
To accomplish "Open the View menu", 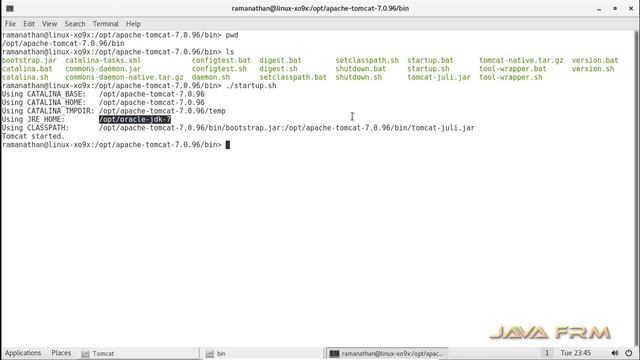I will [x=49, y=24].
